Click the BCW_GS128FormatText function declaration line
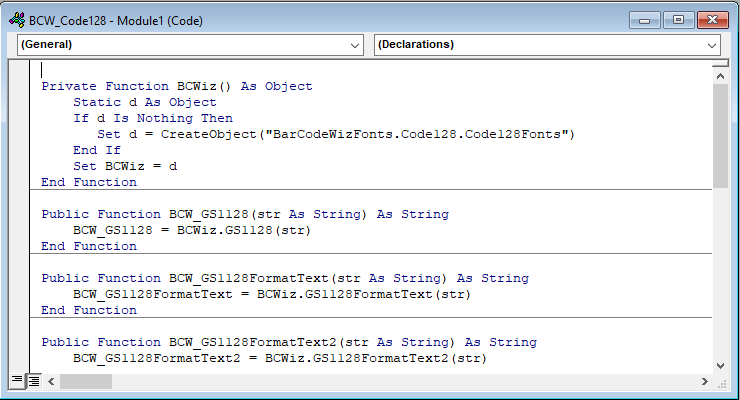 coord(285,278)
